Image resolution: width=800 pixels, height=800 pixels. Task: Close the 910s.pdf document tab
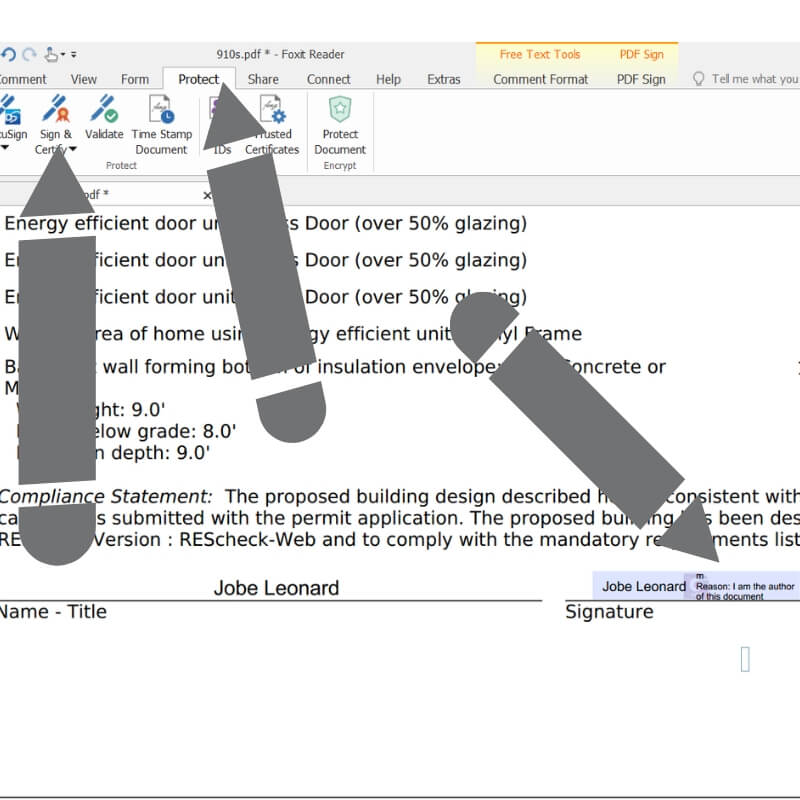(x=207, y=195)
